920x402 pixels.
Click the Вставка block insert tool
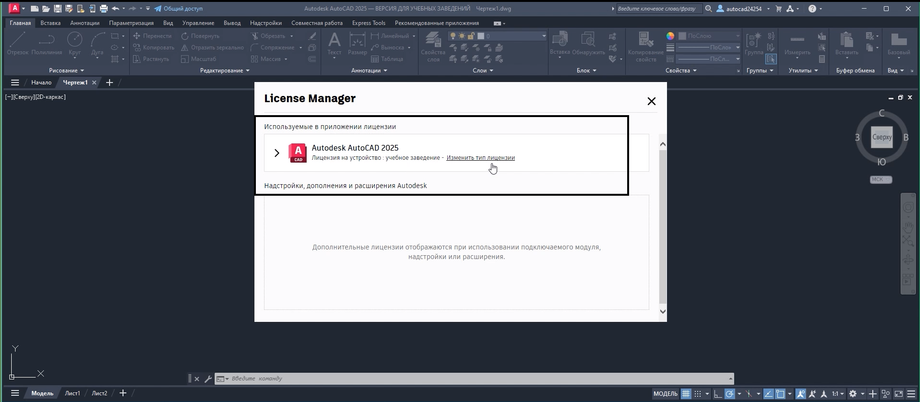click(560, 45)
